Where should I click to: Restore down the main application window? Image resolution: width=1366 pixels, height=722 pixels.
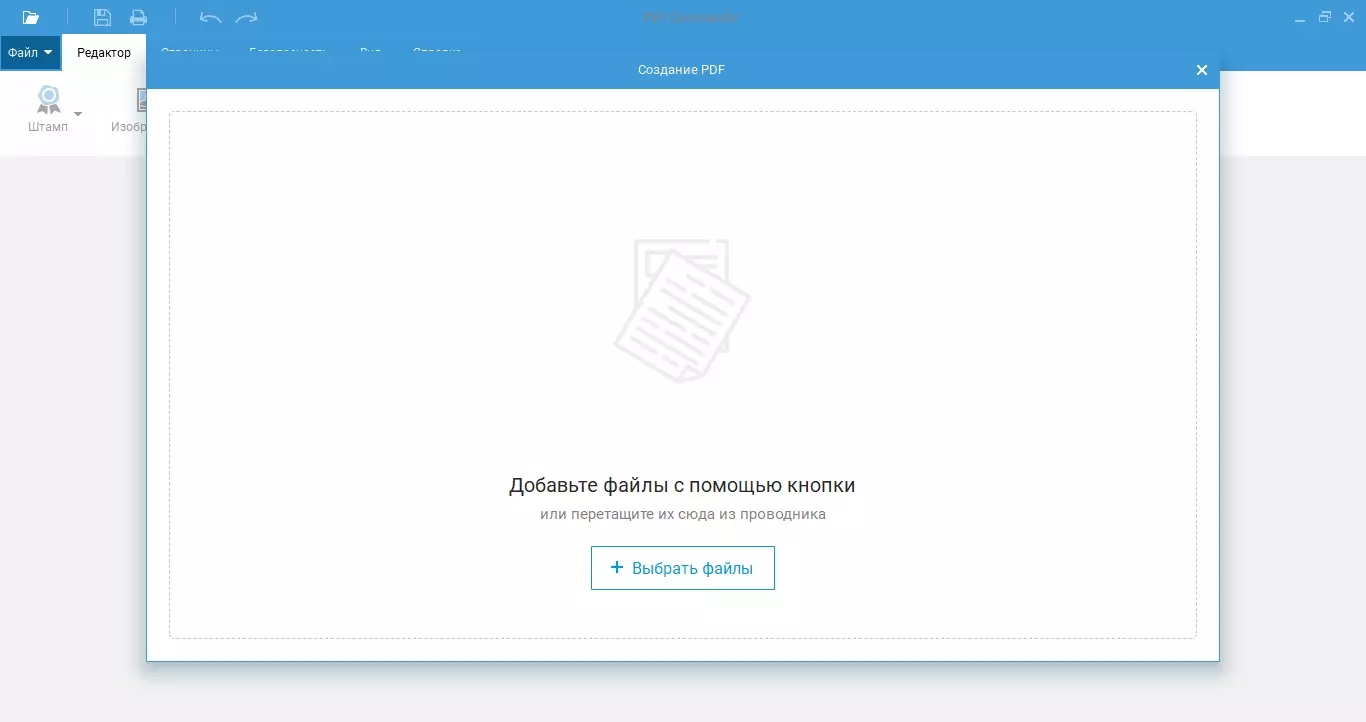tap(1325, 17)
